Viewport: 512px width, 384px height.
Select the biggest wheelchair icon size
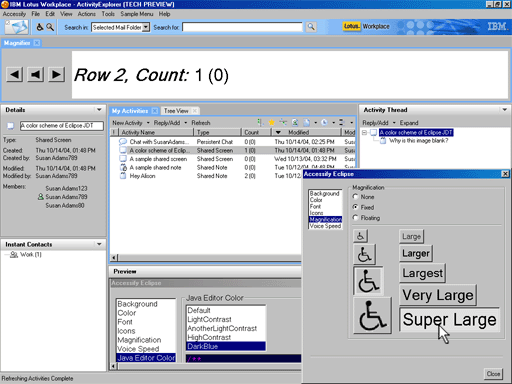[372, 315]
